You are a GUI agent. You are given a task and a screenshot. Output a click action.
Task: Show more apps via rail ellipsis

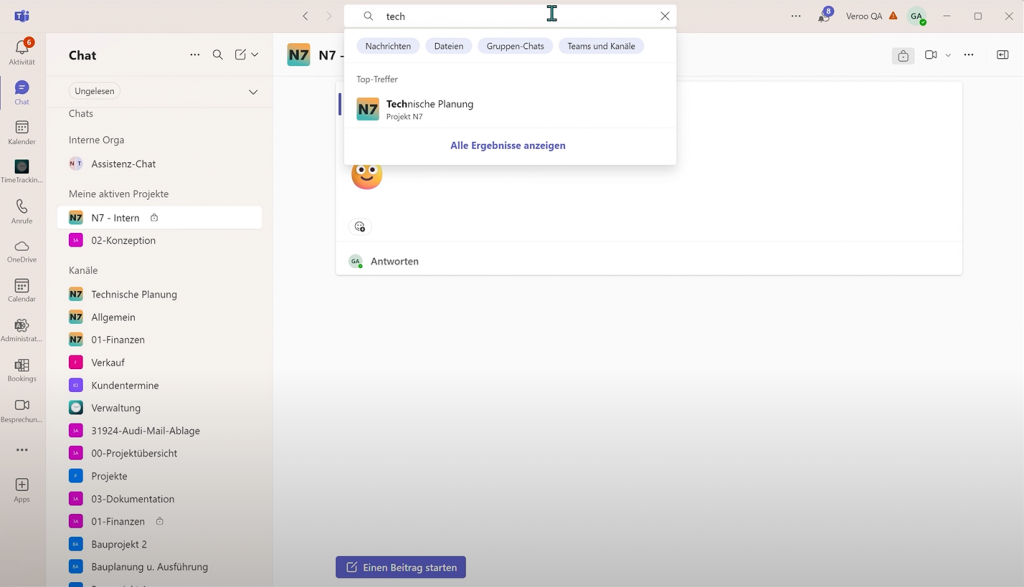click(22, 450)
